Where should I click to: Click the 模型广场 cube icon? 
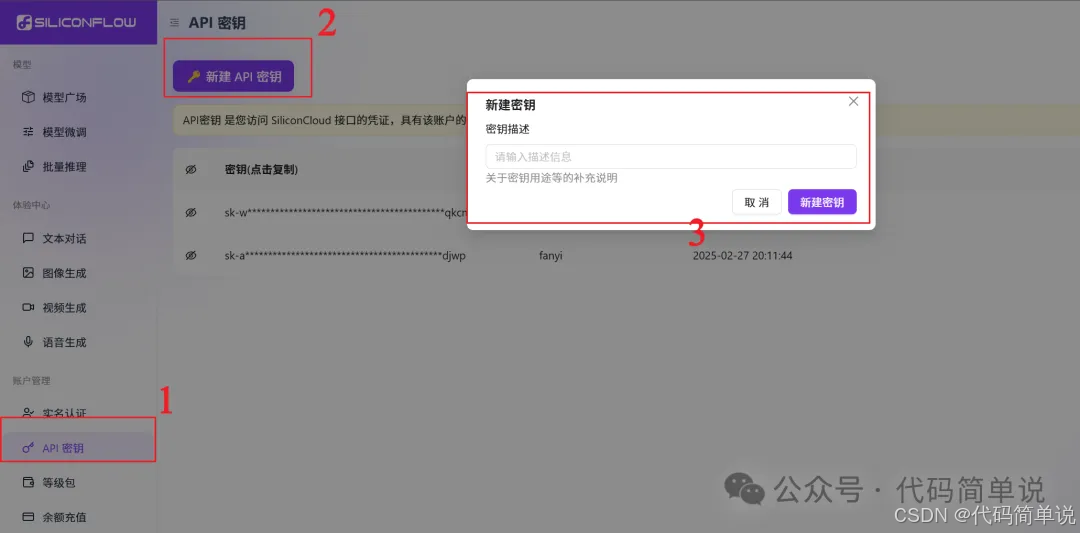(28, 97)
